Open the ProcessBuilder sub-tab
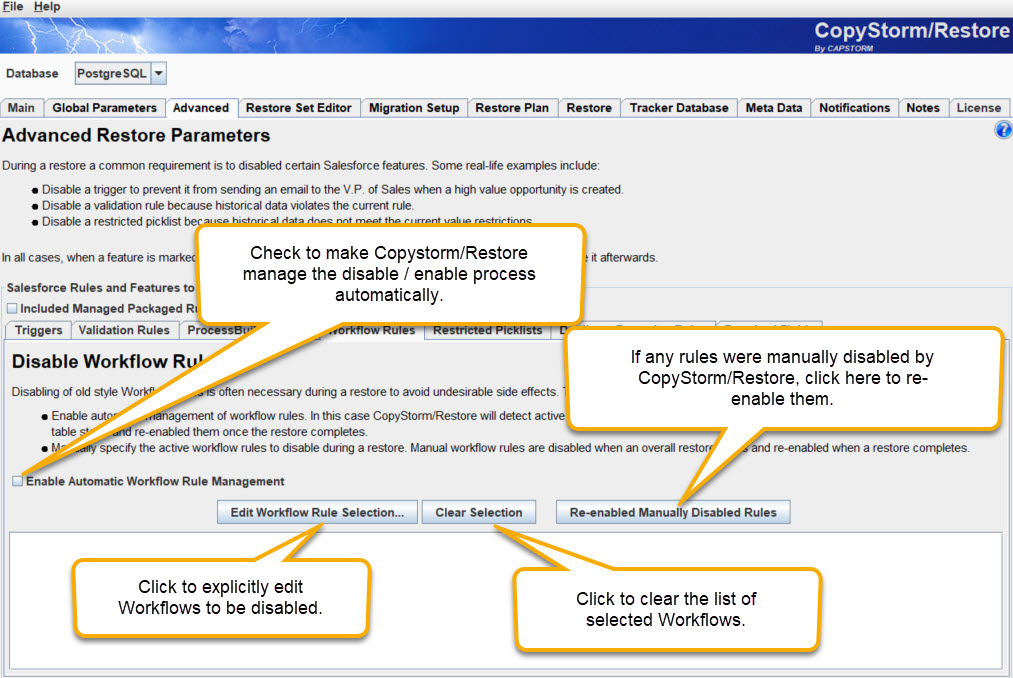The width and height of the screenshot is (1013, 678). click(x=220, y=330)
